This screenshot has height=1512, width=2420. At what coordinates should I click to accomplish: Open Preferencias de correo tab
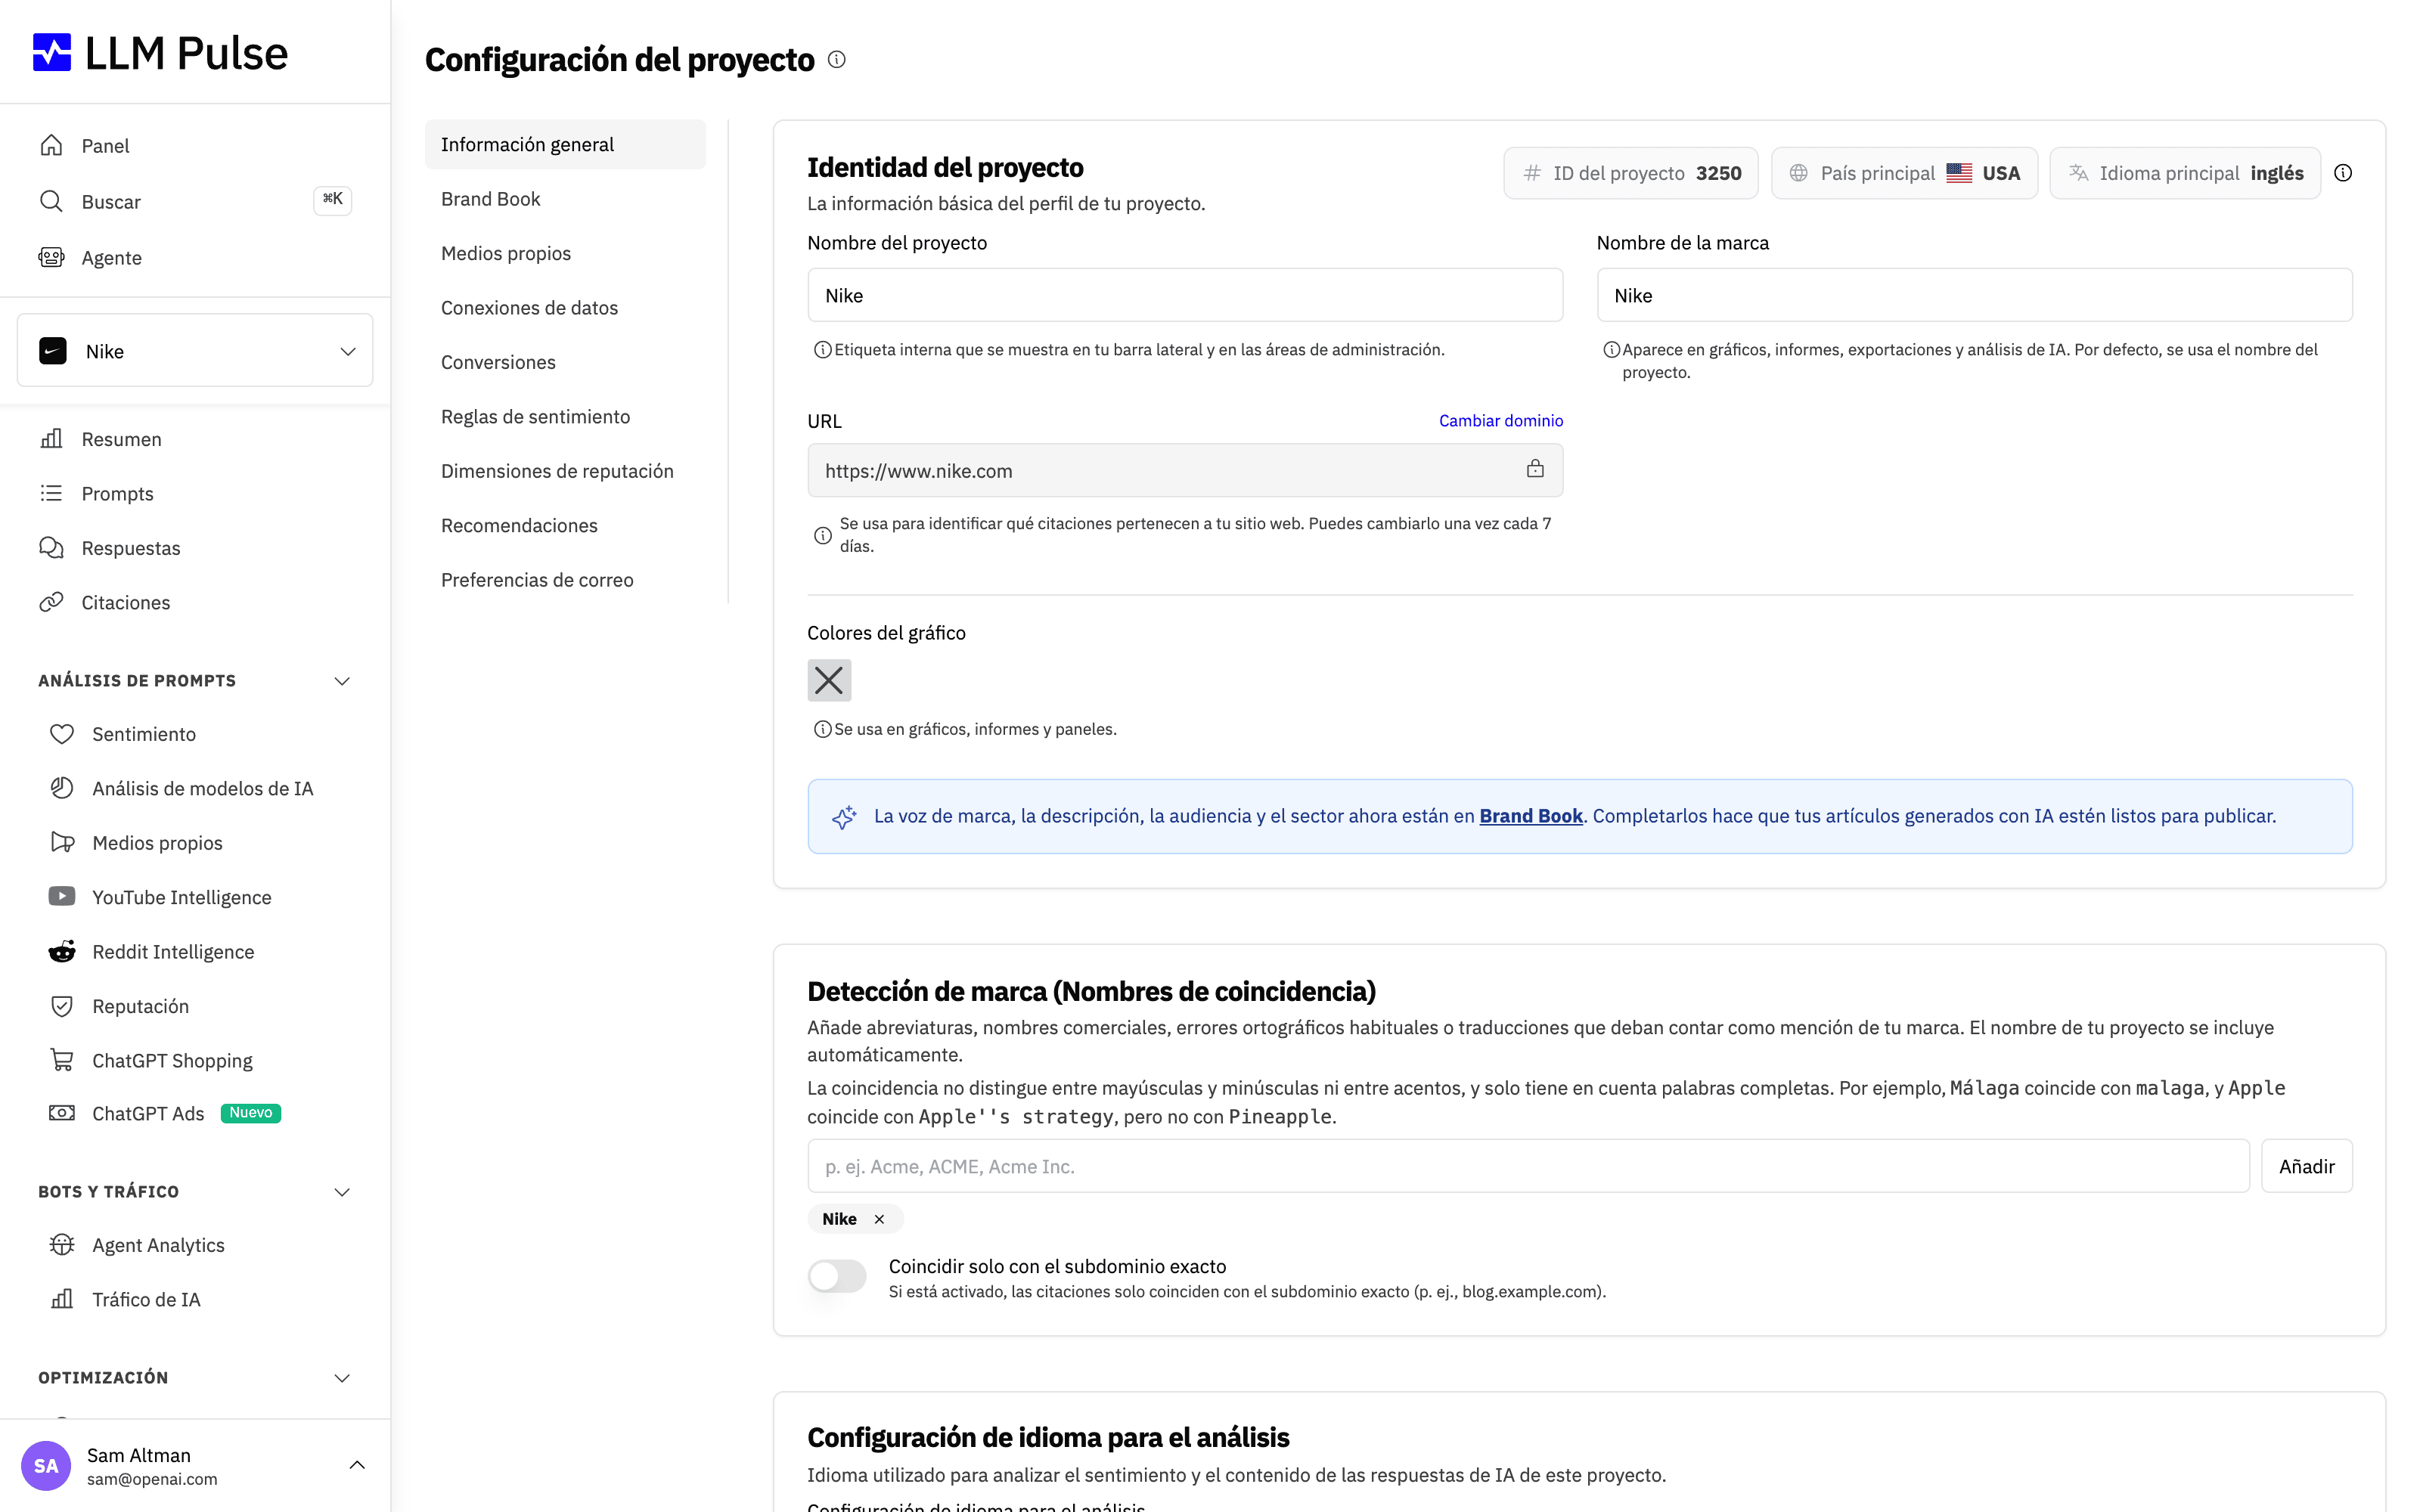[565, 580]
